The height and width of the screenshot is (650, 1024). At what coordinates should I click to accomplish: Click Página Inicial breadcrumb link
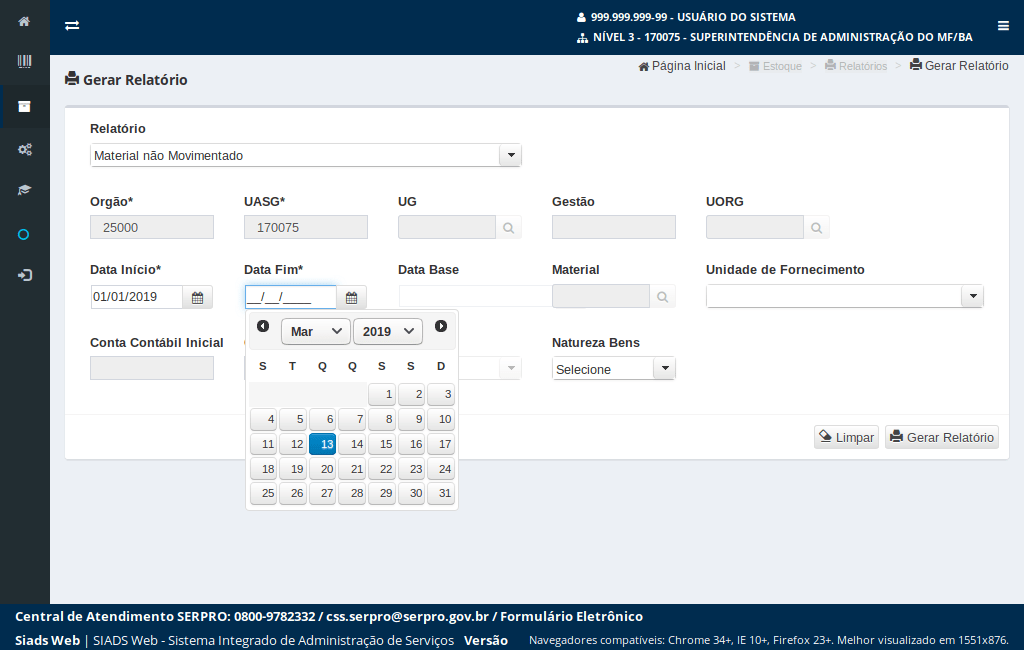pos(682,66)
